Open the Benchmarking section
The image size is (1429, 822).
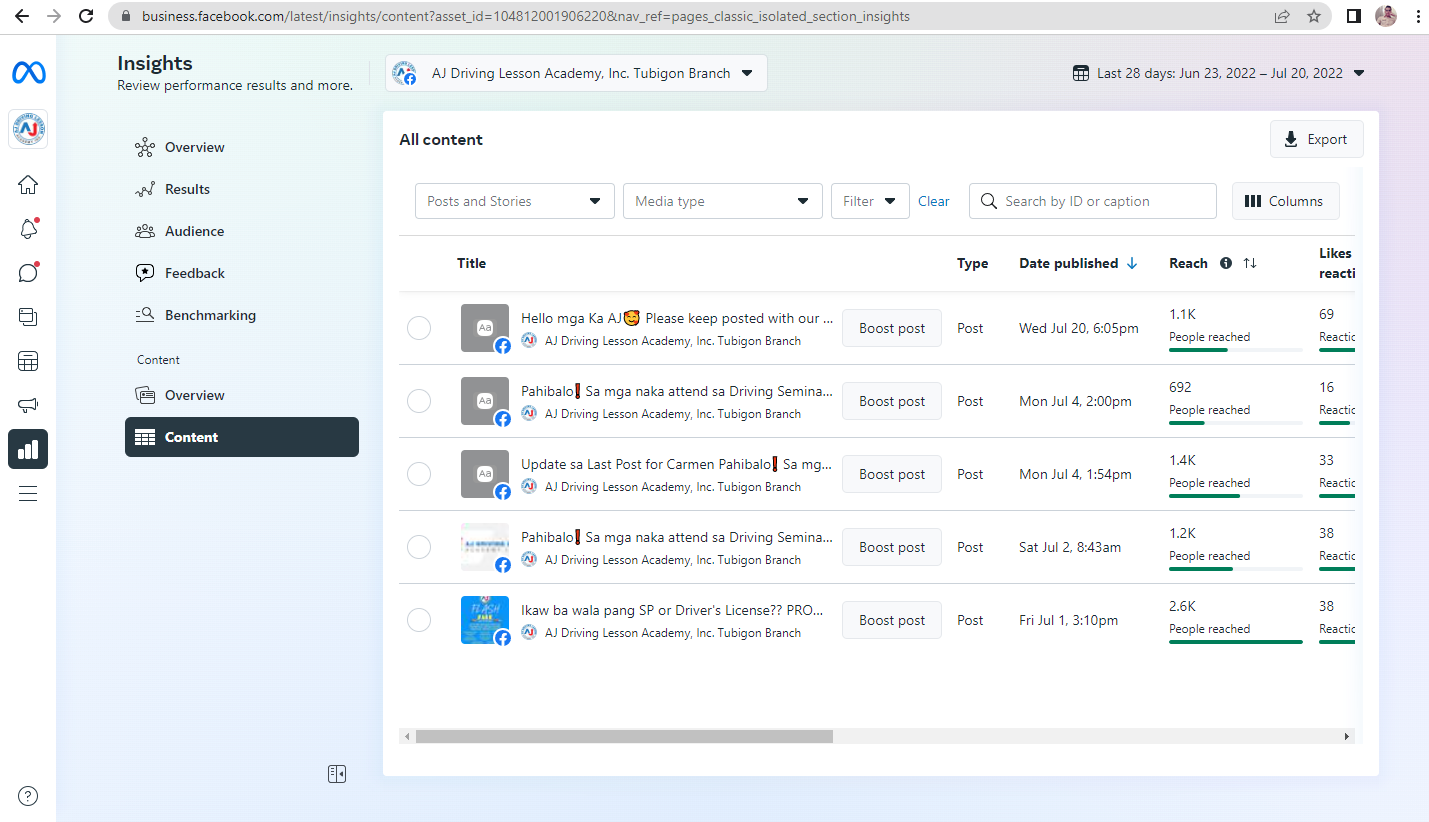point(241,315)
